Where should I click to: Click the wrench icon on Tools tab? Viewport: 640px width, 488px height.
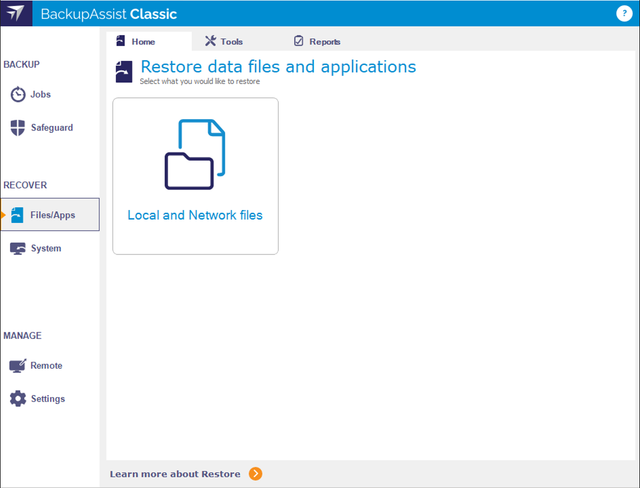click(210, 41)
